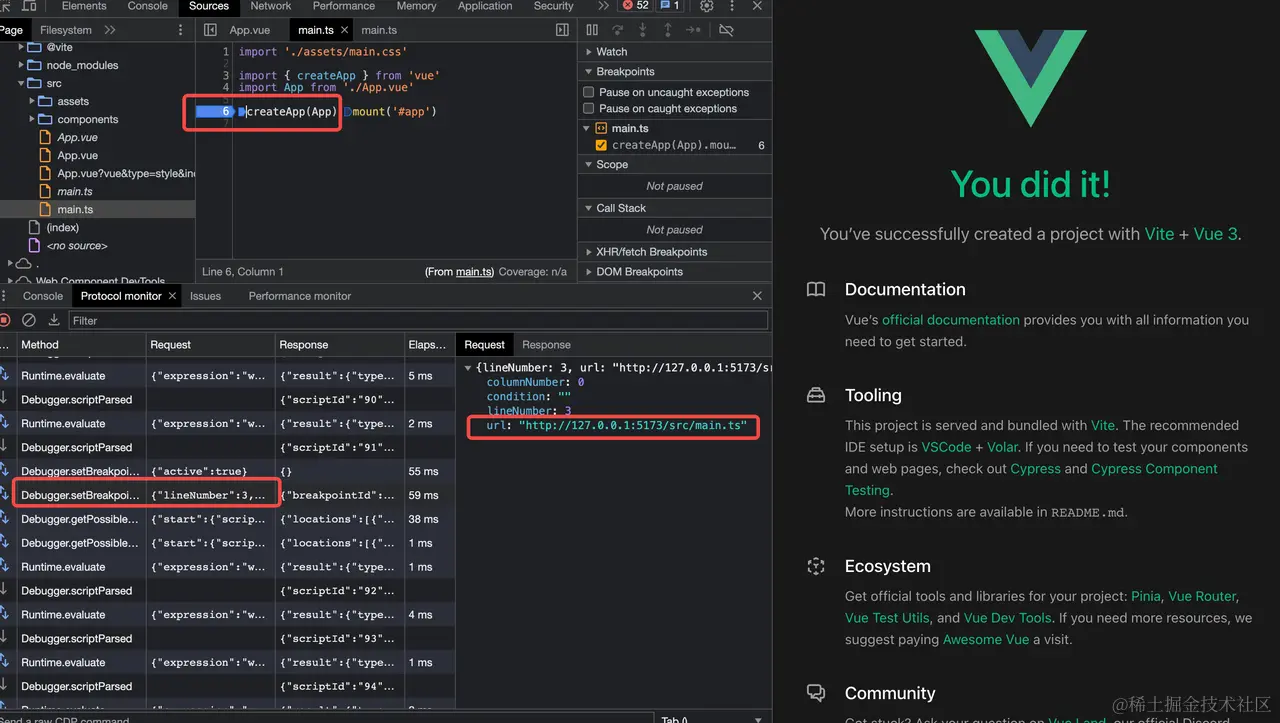Open the Filesystem navigator tab
Image resolution: width=1280 pixels, height=723 pixels.
[66, 31]
